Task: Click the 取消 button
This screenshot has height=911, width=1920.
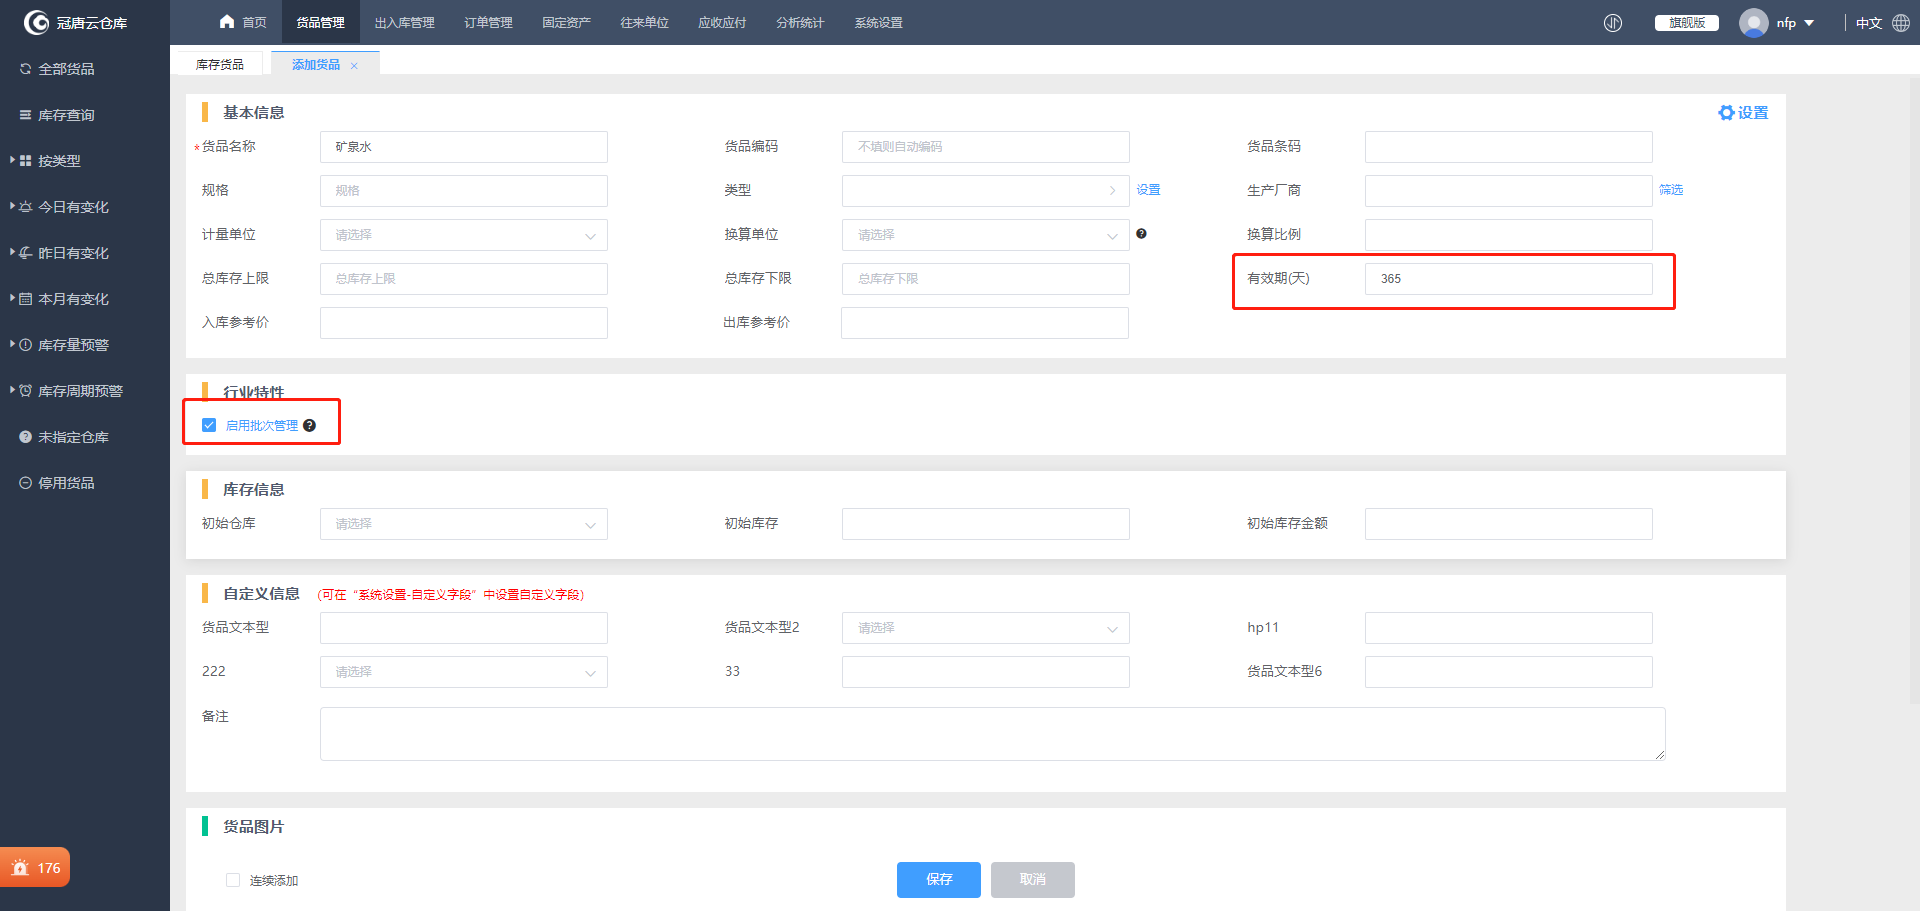Action: coord(1033,880)
